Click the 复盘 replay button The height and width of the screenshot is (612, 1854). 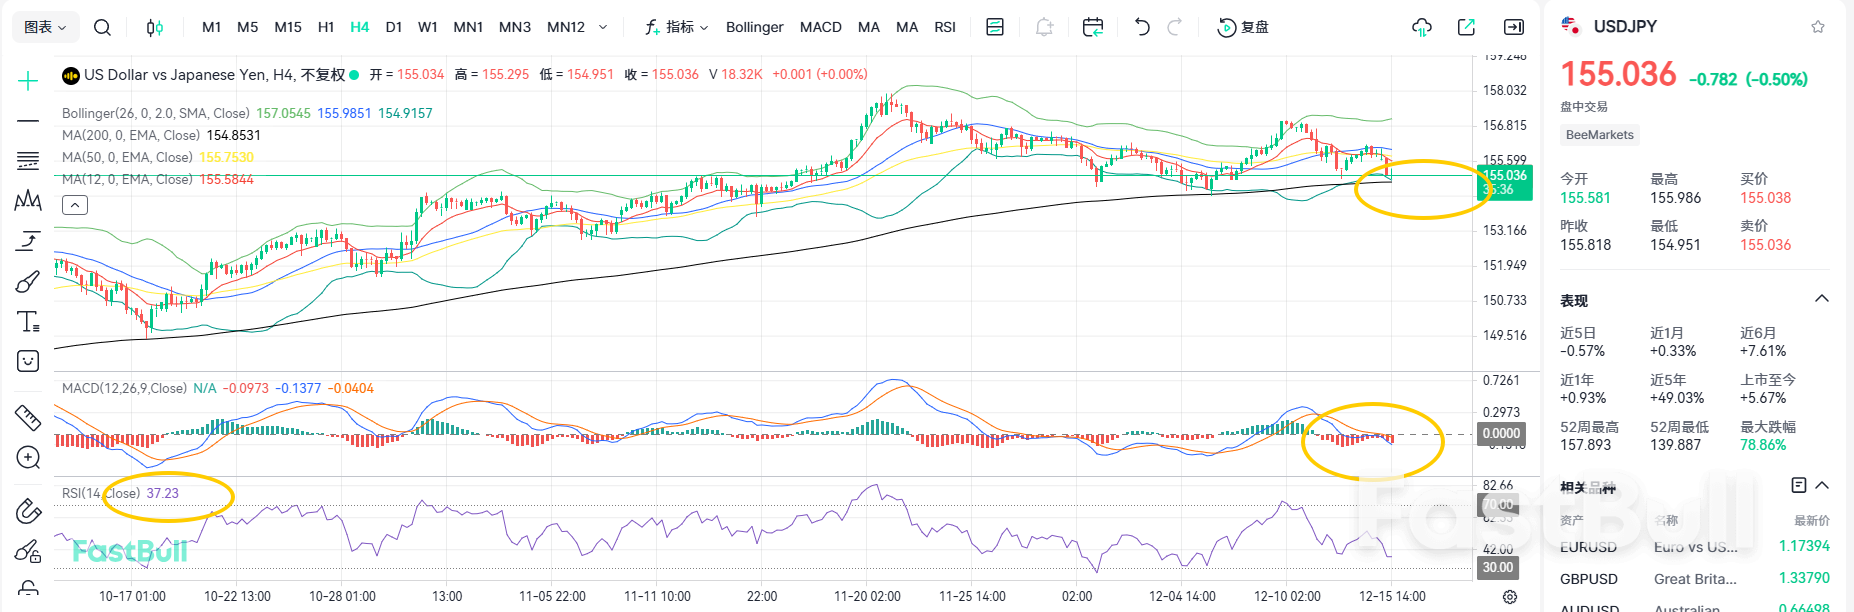pyautogui.click(x=1243, y=27)
